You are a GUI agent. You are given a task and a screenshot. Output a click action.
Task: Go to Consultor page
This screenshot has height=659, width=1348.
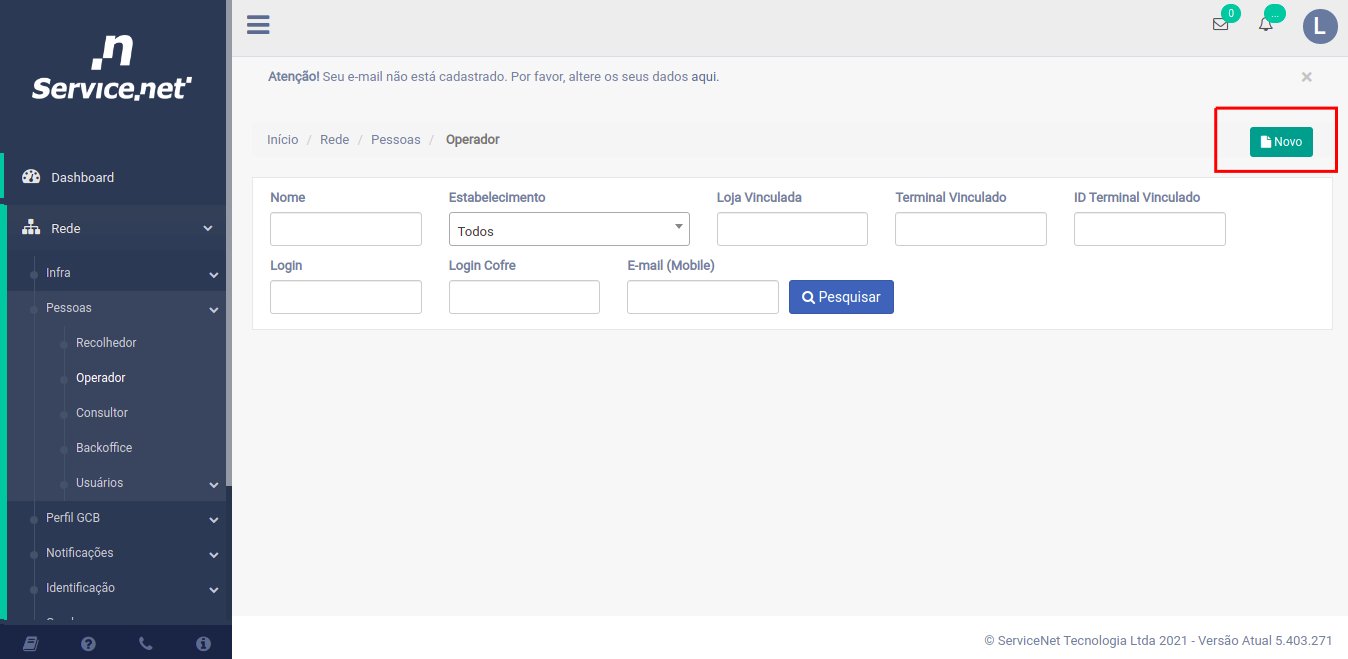(102, 413)
